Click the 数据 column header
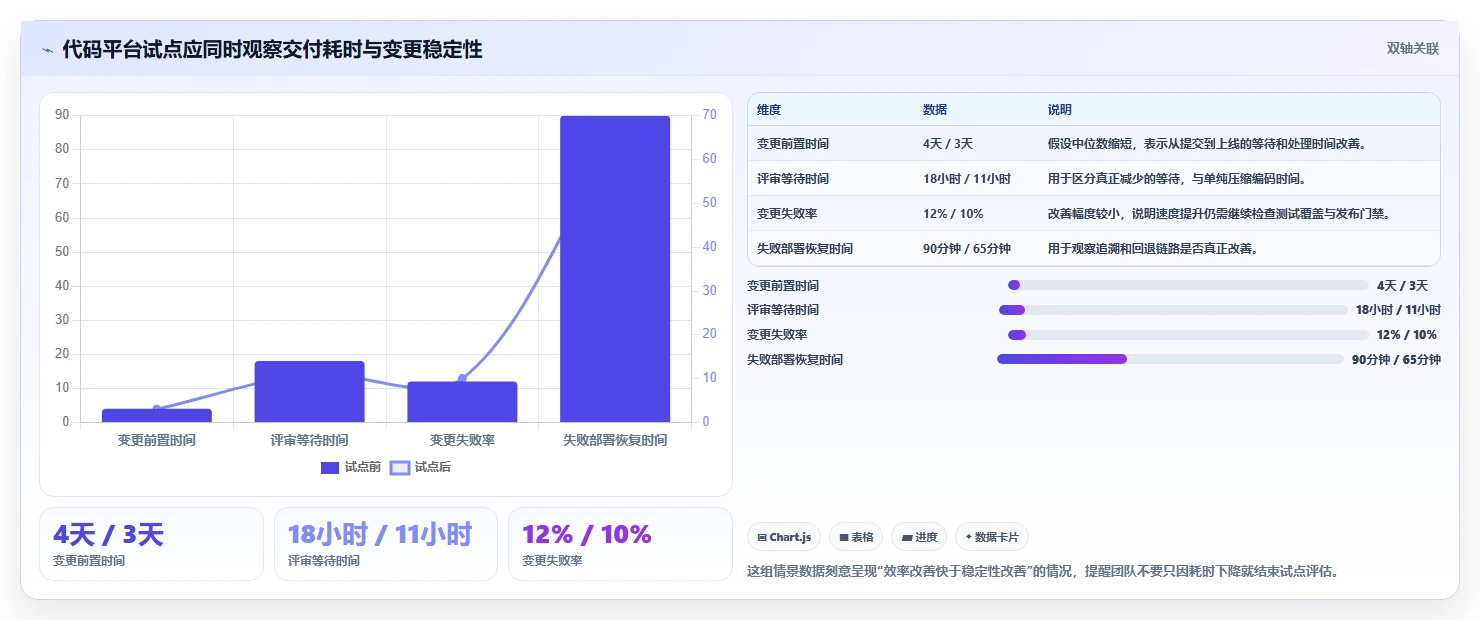 coord(935,110)
